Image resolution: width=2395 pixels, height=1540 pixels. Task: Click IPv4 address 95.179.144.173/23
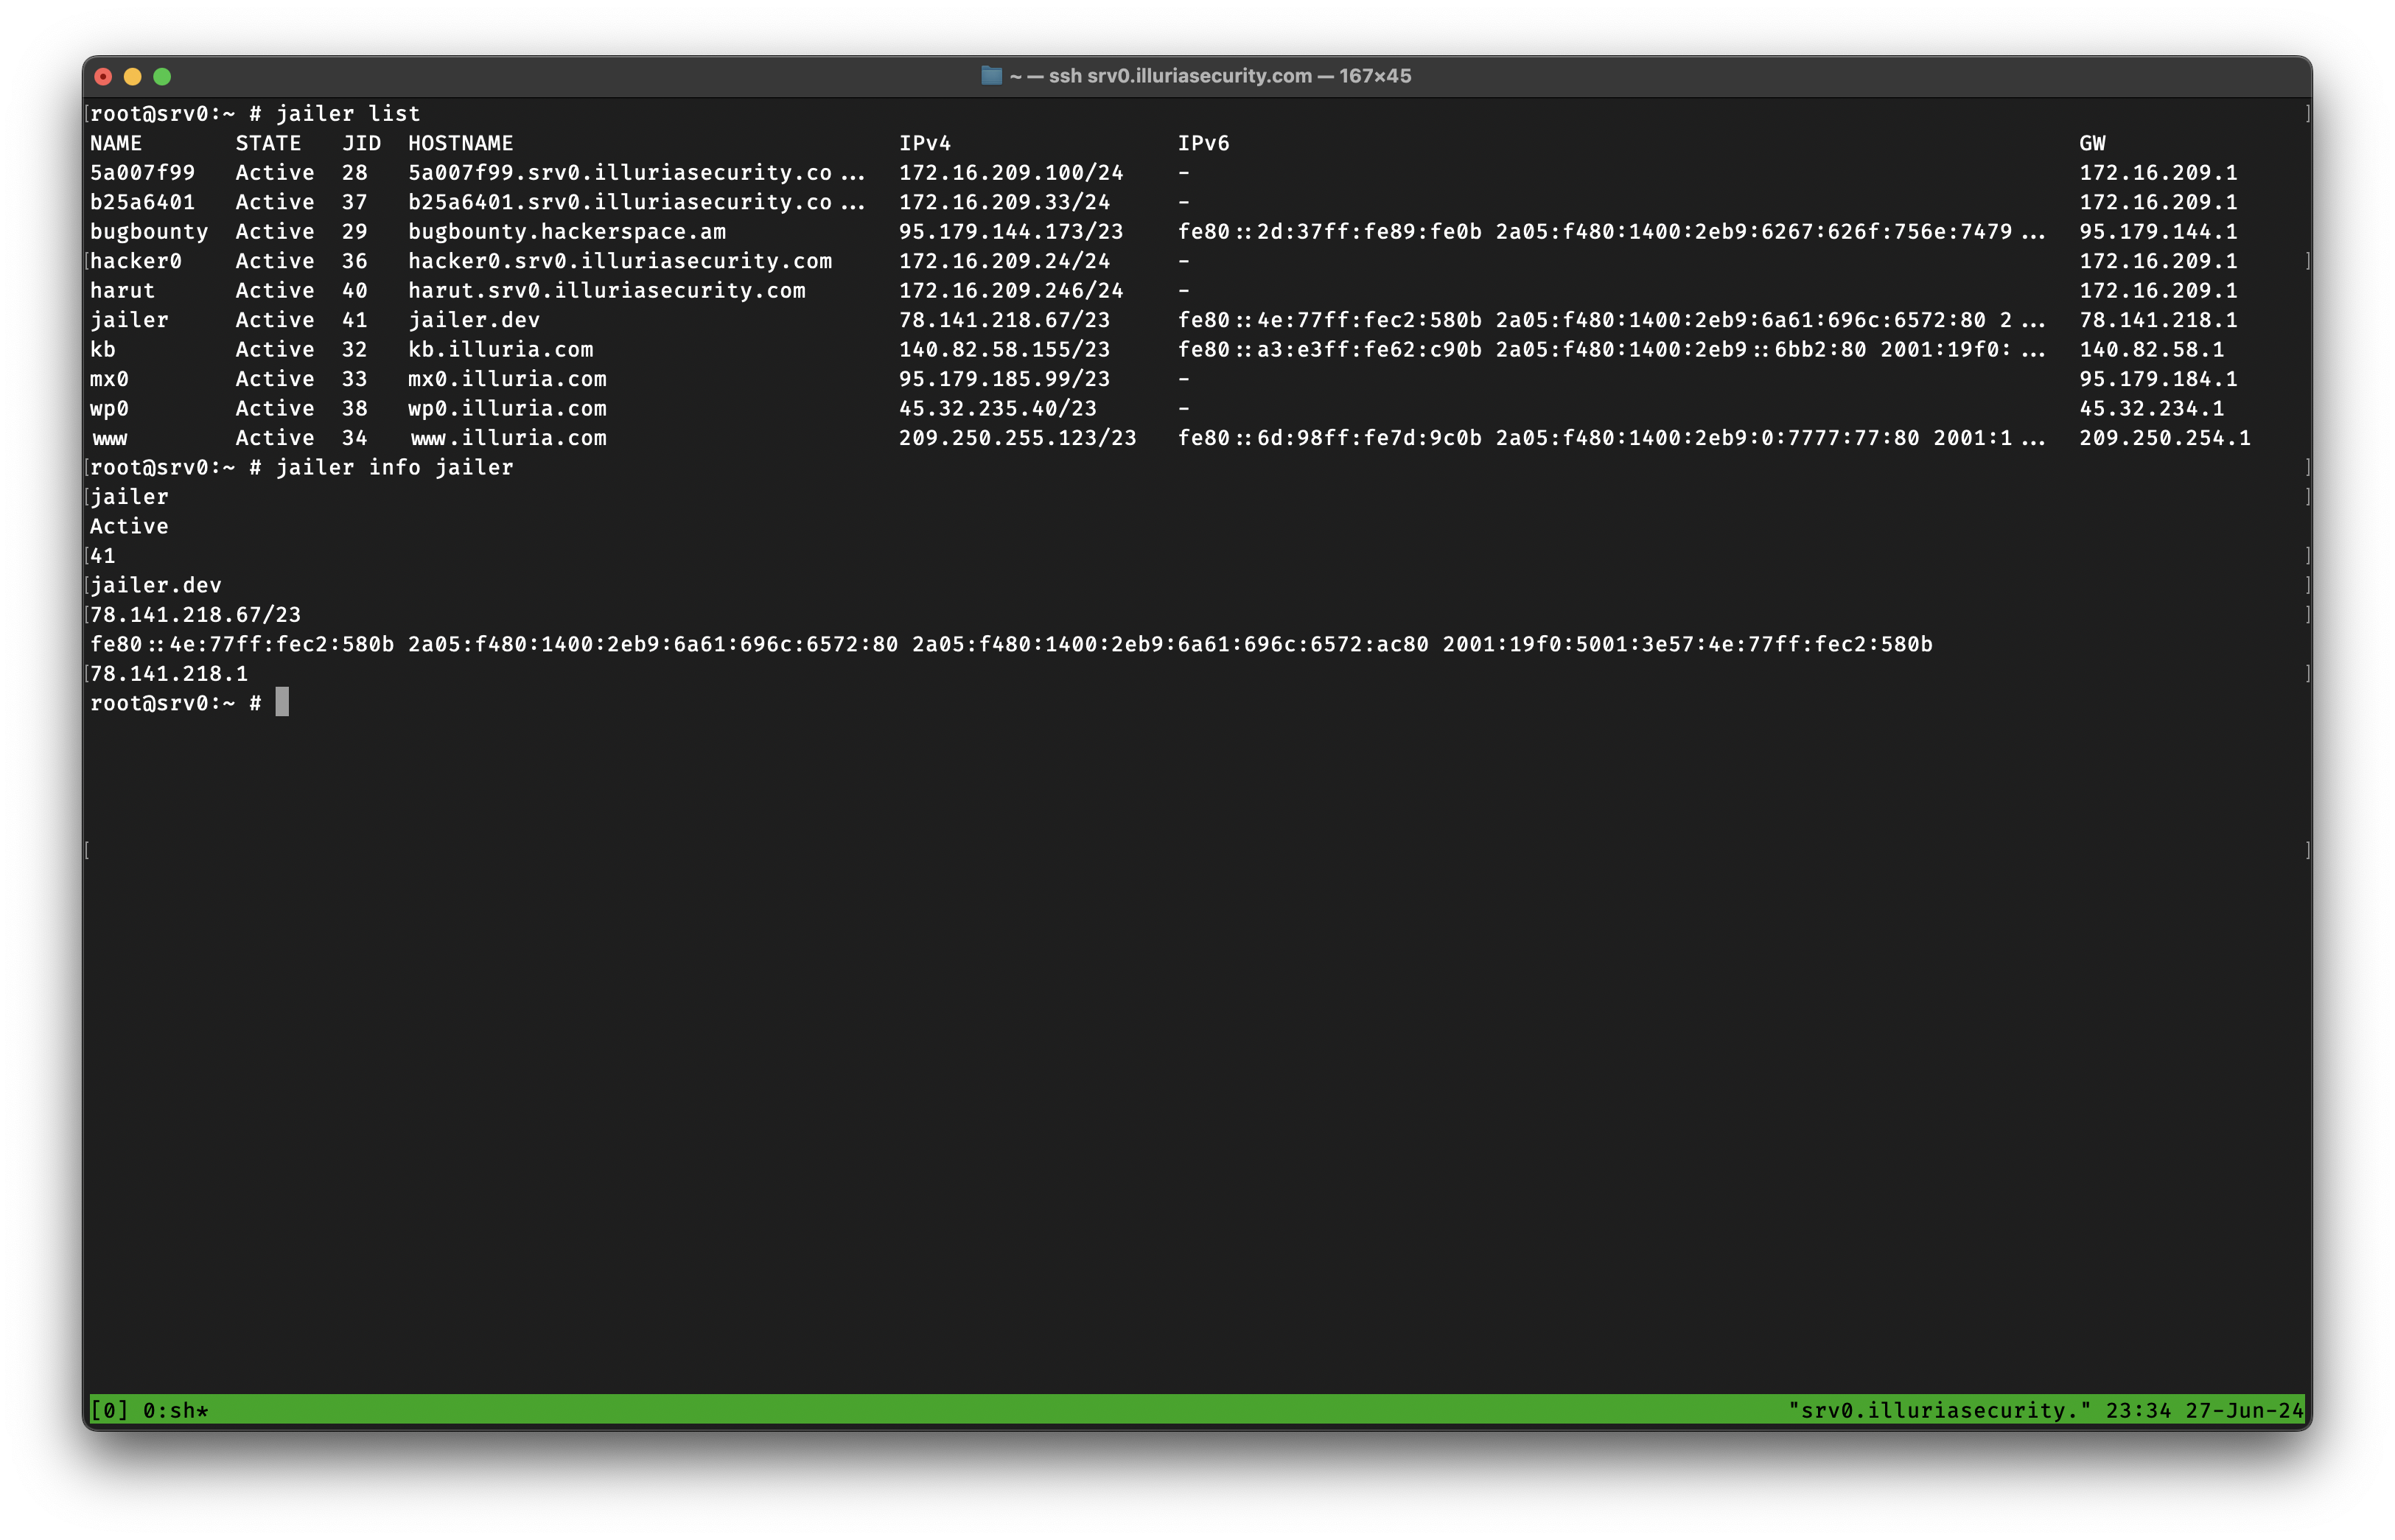tap(1011, 232)
